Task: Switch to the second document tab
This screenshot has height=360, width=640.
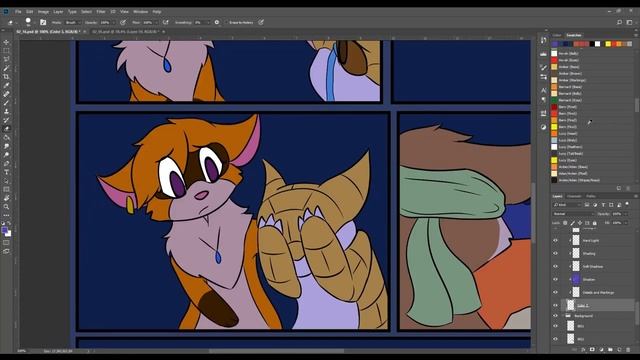Action: [126, 31]
